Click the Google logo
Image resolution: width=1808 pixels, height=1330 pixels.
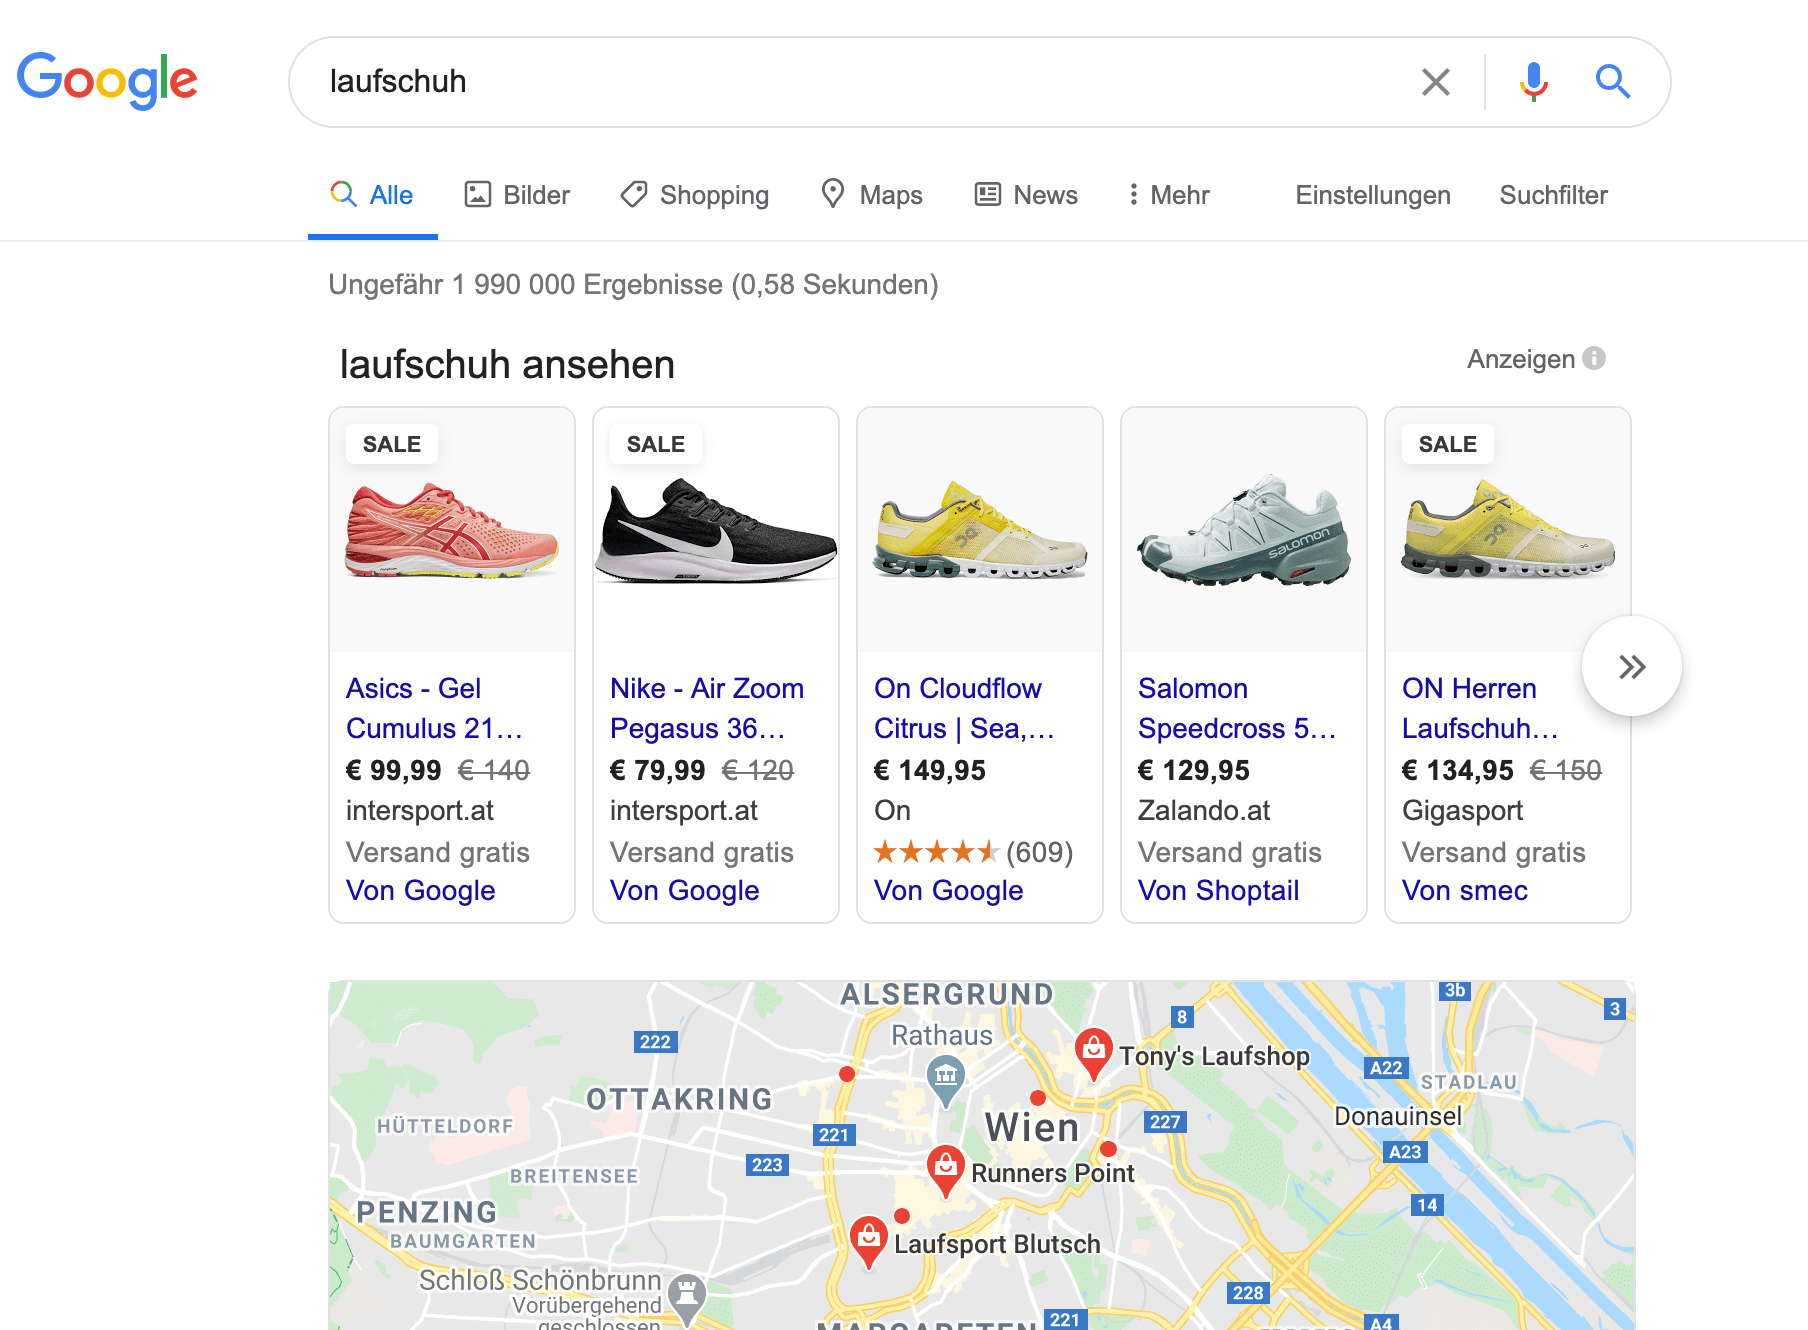click(x=107, y=80)
